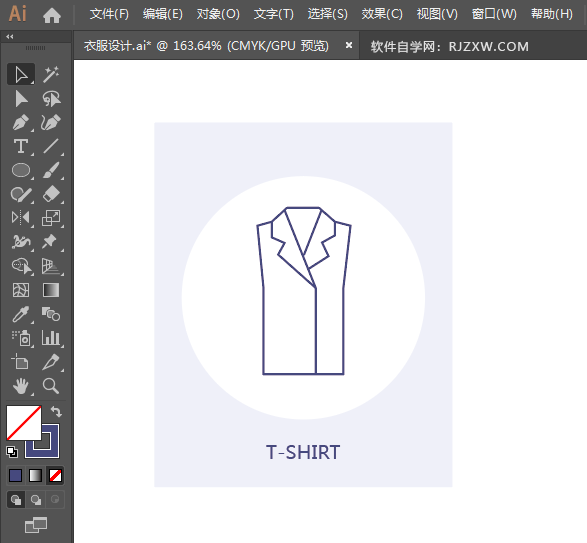Viewport: 587px width, 543px height.
Task: Swap fill and stroke colors arrow
Action: 56,412
